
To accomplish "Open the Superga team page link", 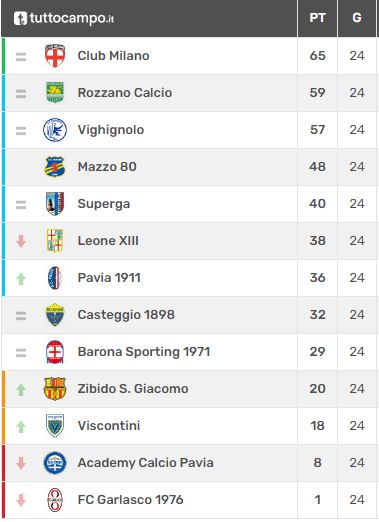I will click(x=104, y=204).
